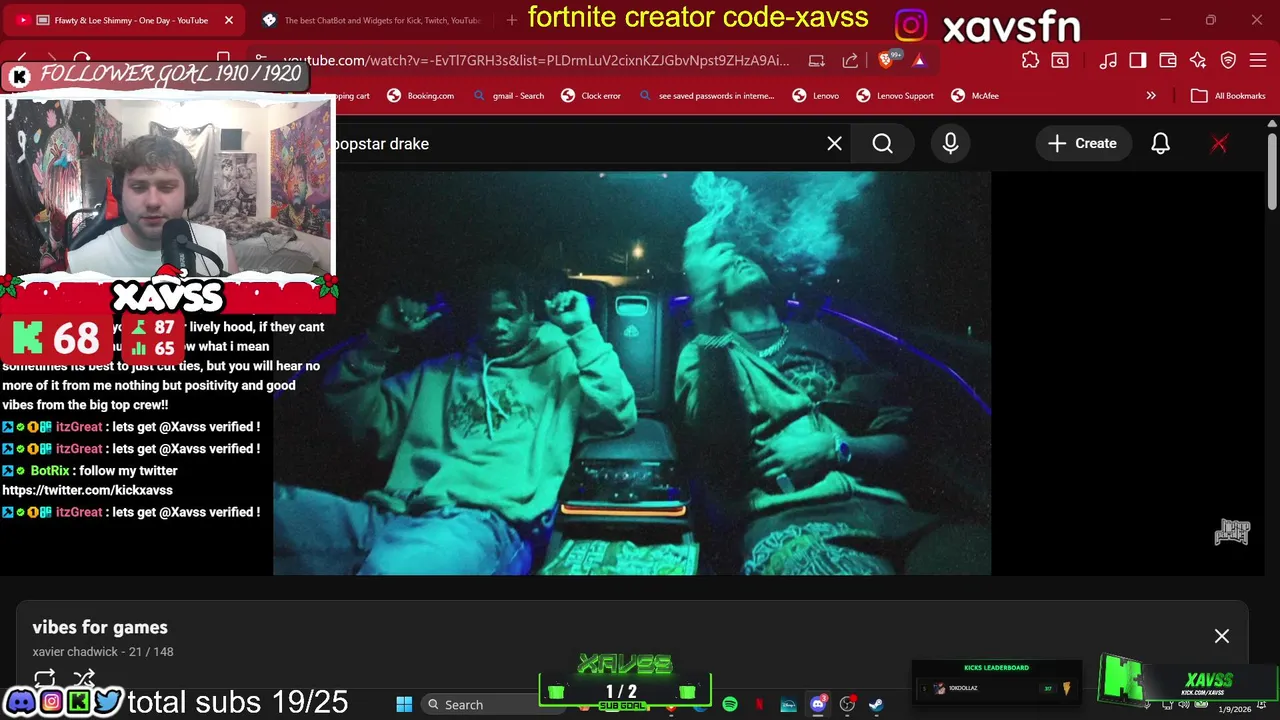The image size is (1280, 720).
Task: Switch to the Flawty & Loe Shimmy YouTube tab
Action: 124,20
